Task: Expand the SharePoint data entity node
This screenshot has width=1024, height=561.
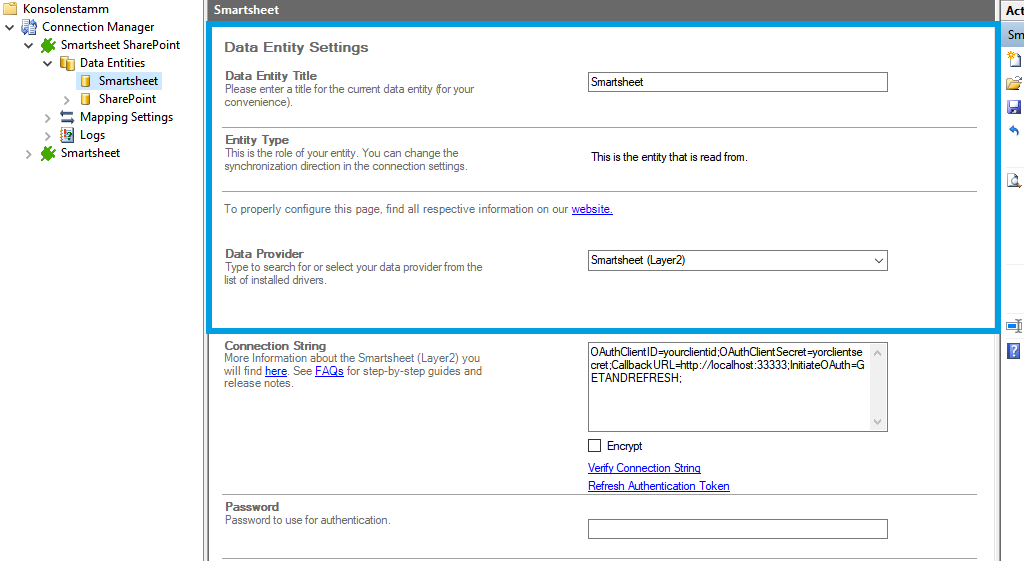Action: (67, 99)
